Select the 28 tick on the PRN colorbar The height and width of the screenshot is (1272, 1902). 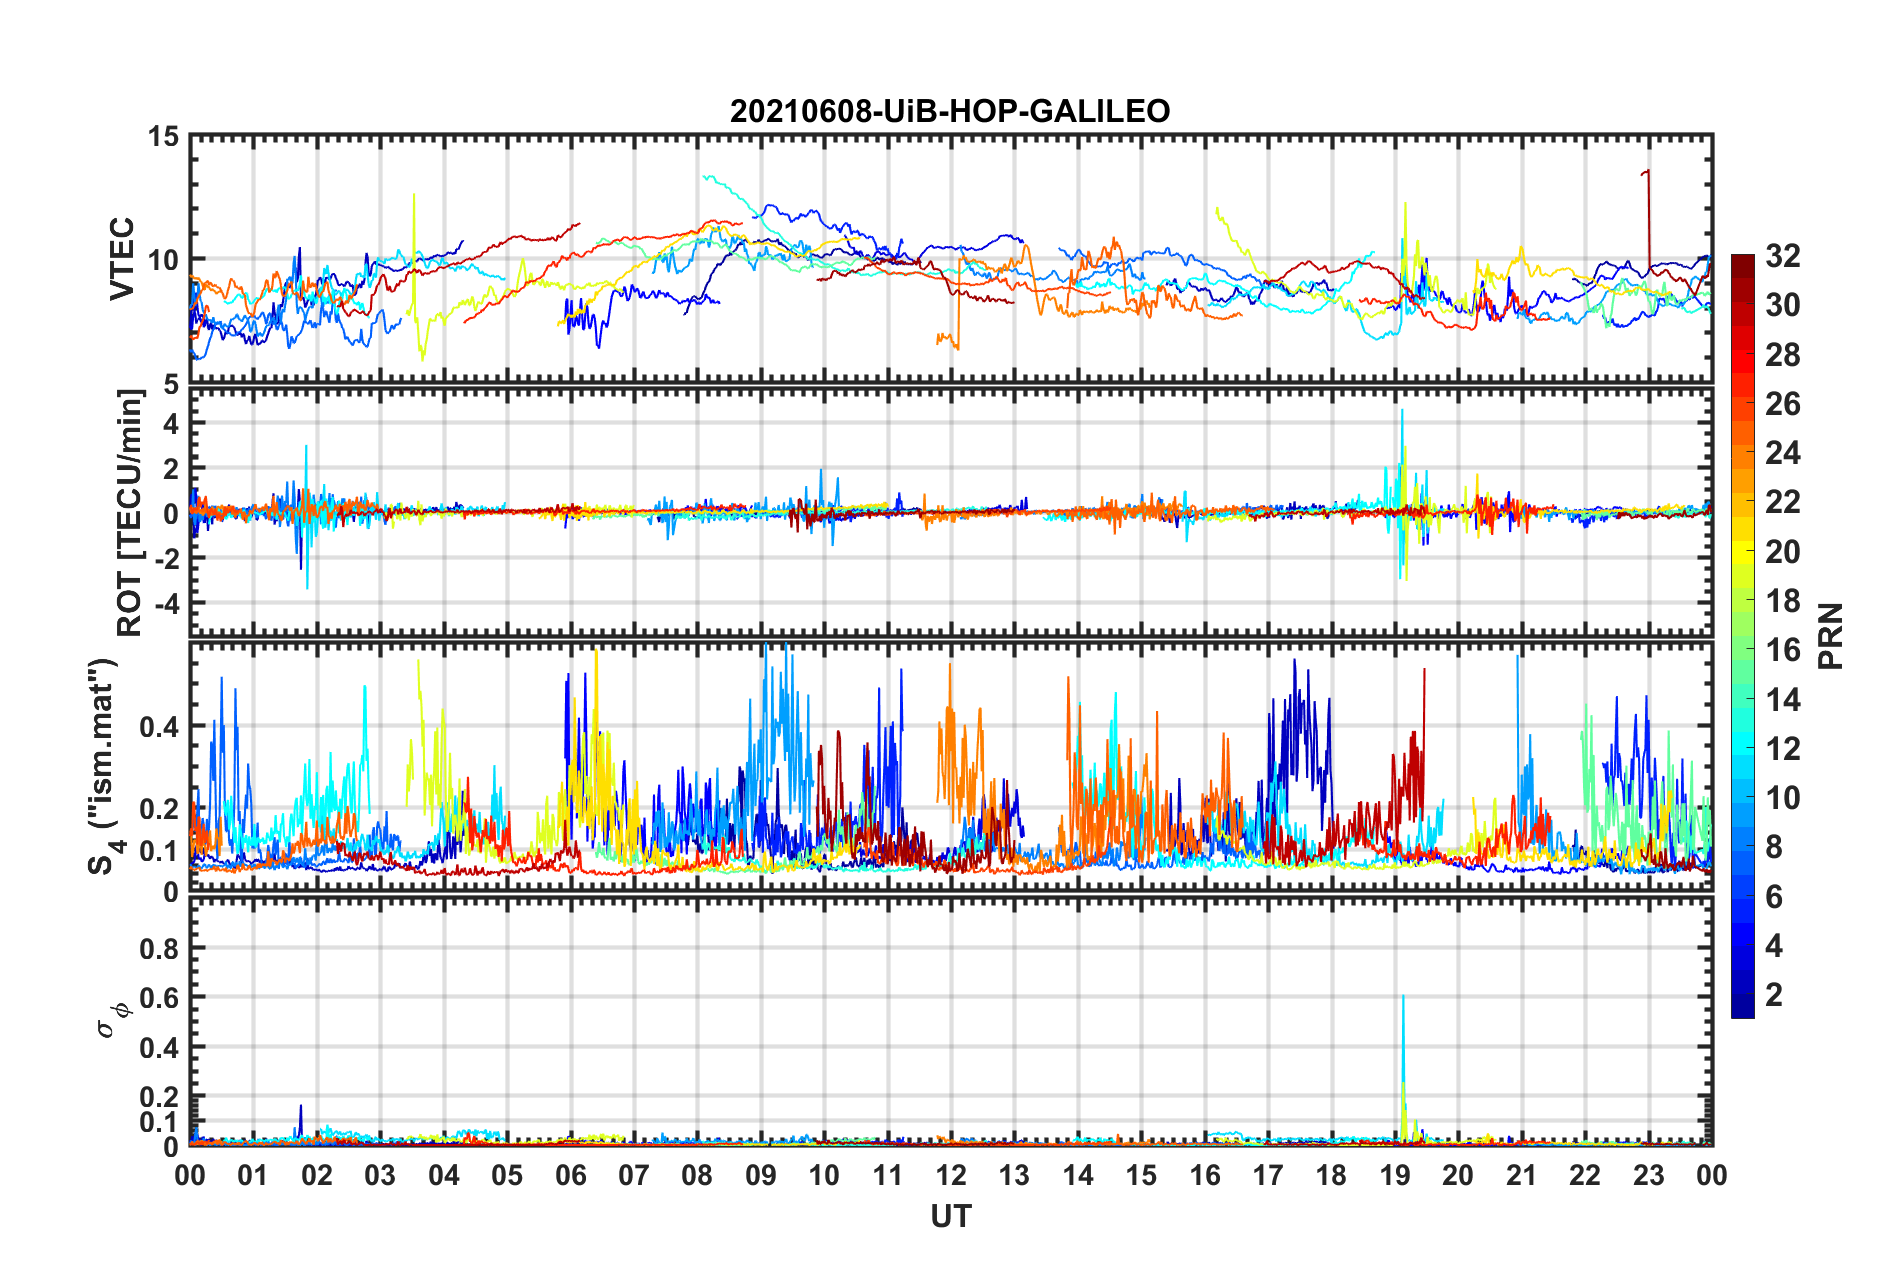click(x=1783, y=355)
